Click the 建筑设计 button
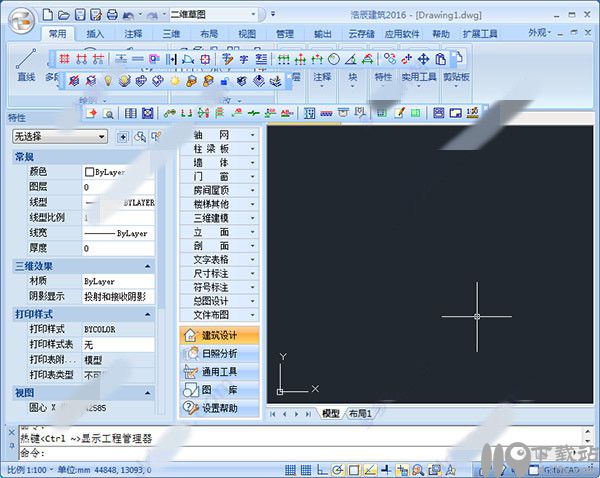This screenshot has width=600, height=478. [x=220, y=336]
